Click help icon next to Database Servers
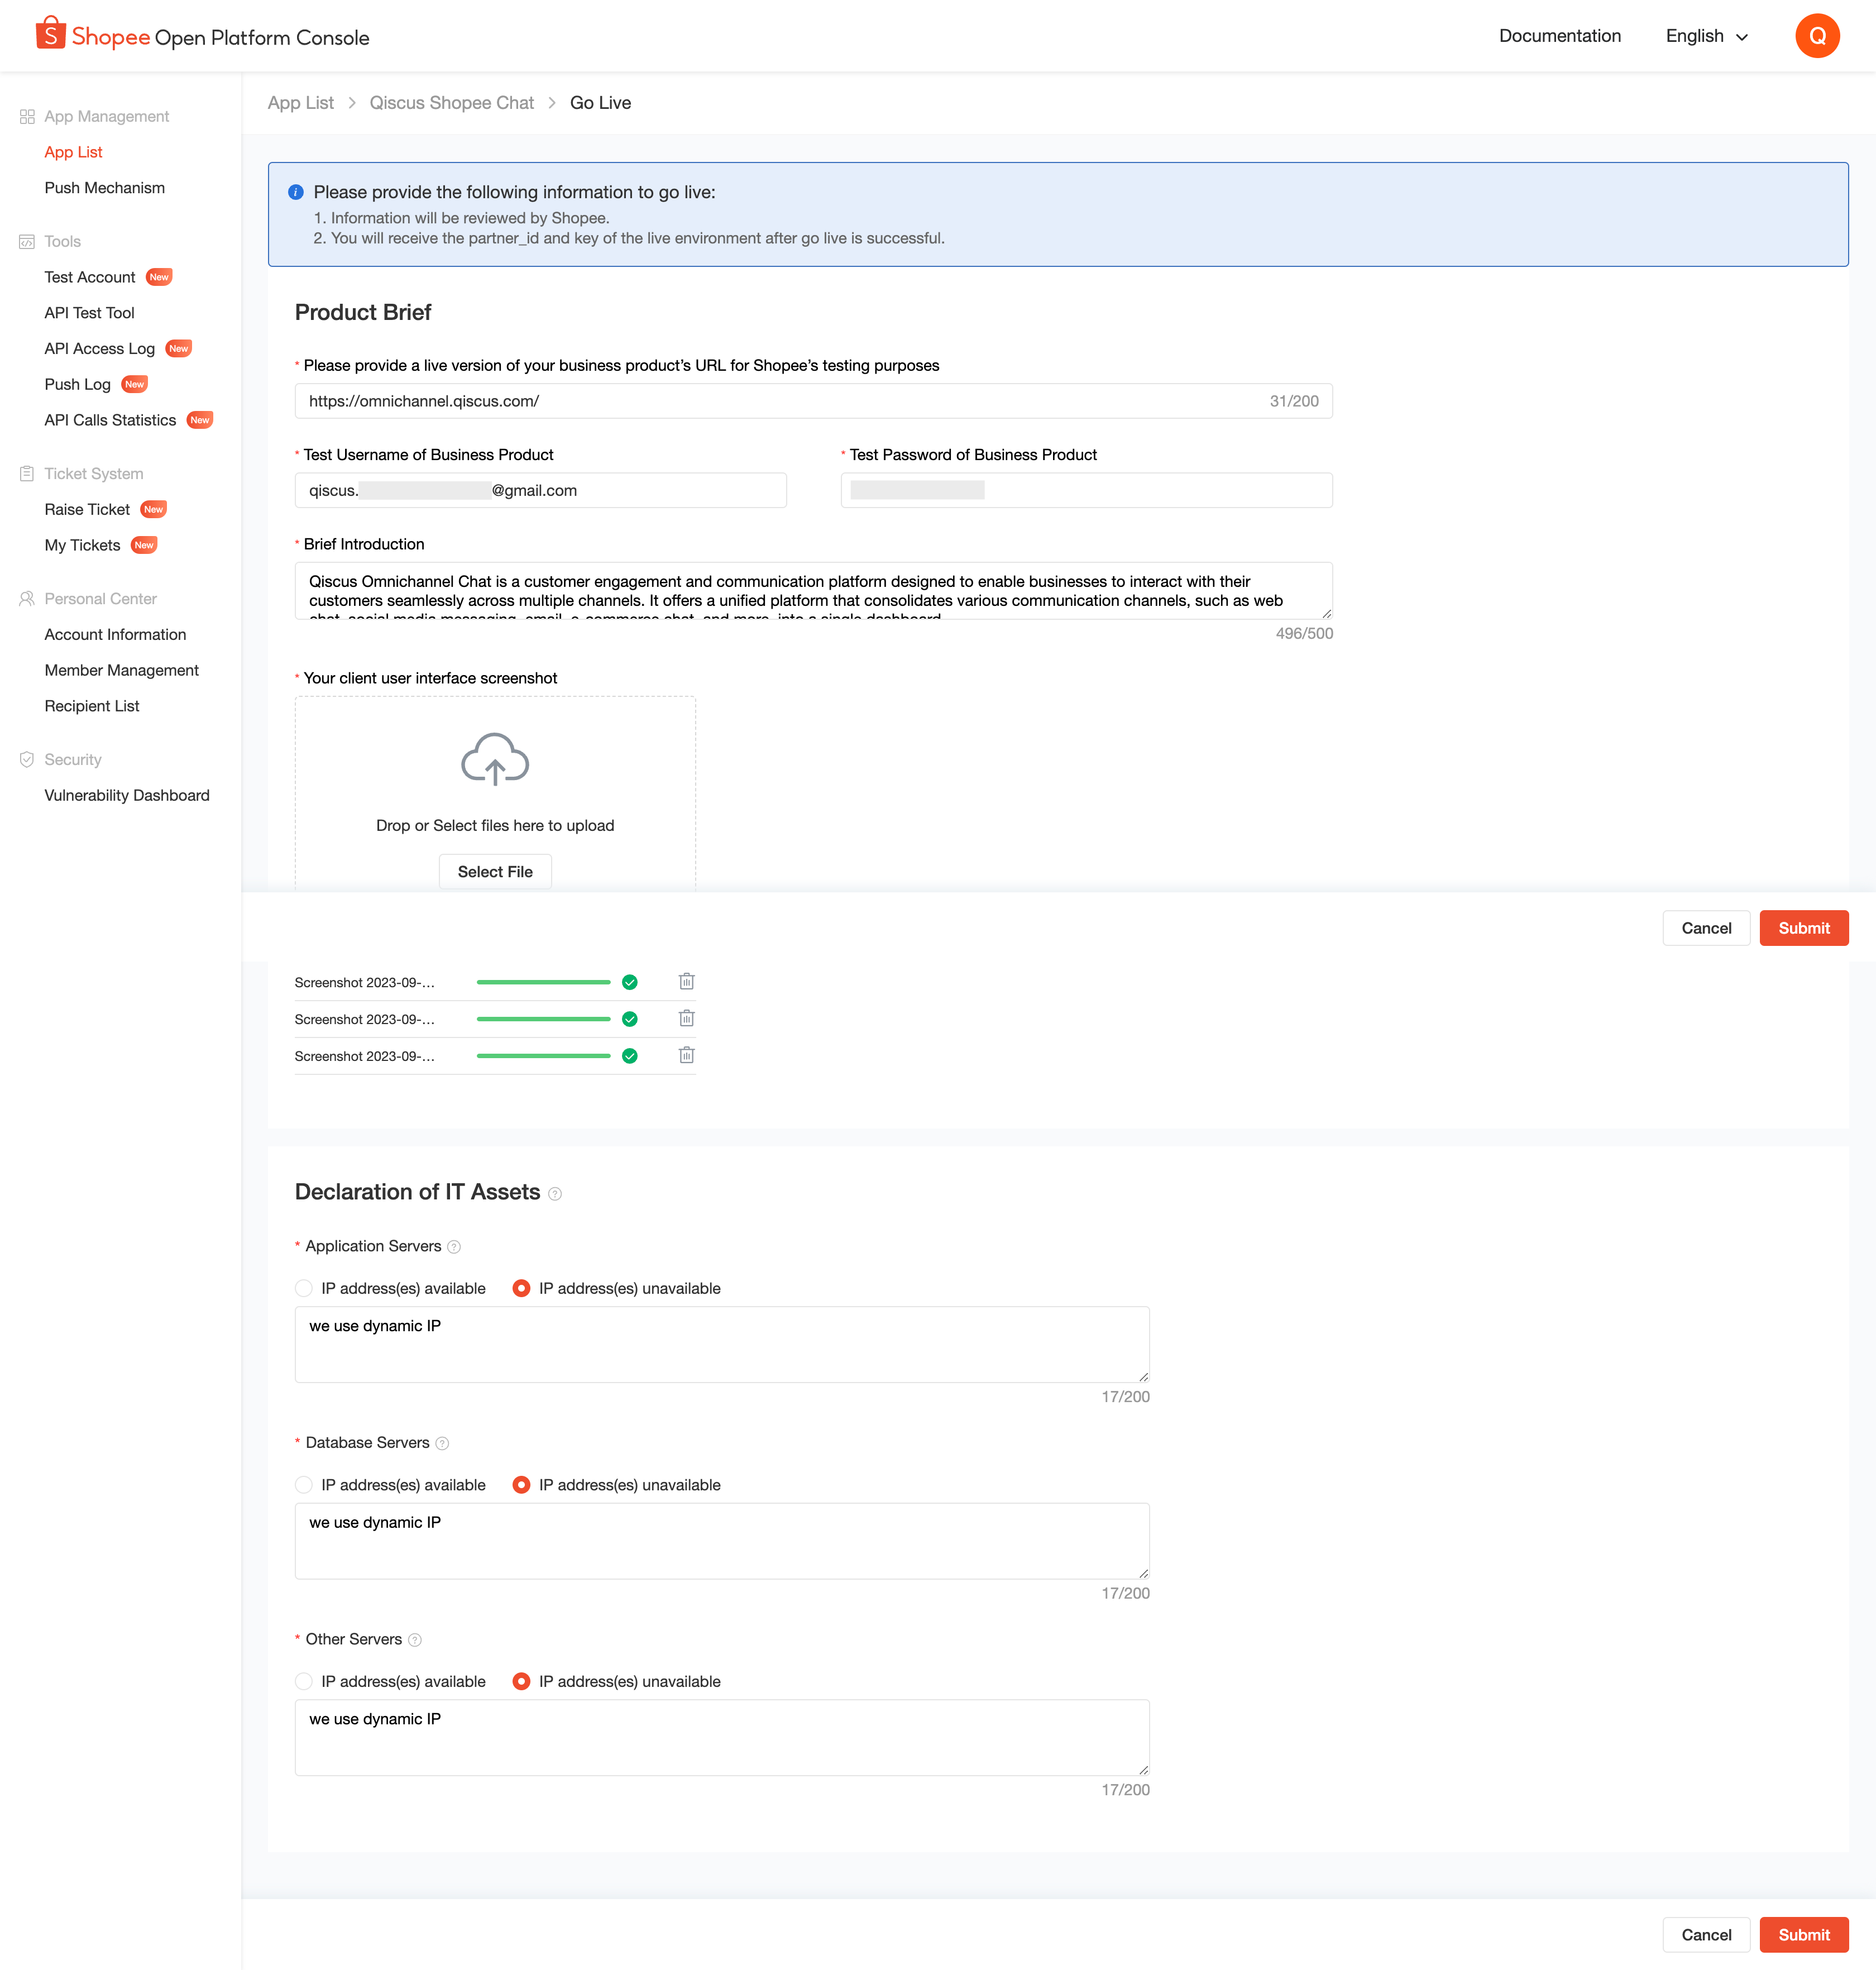 [442, 1443]
